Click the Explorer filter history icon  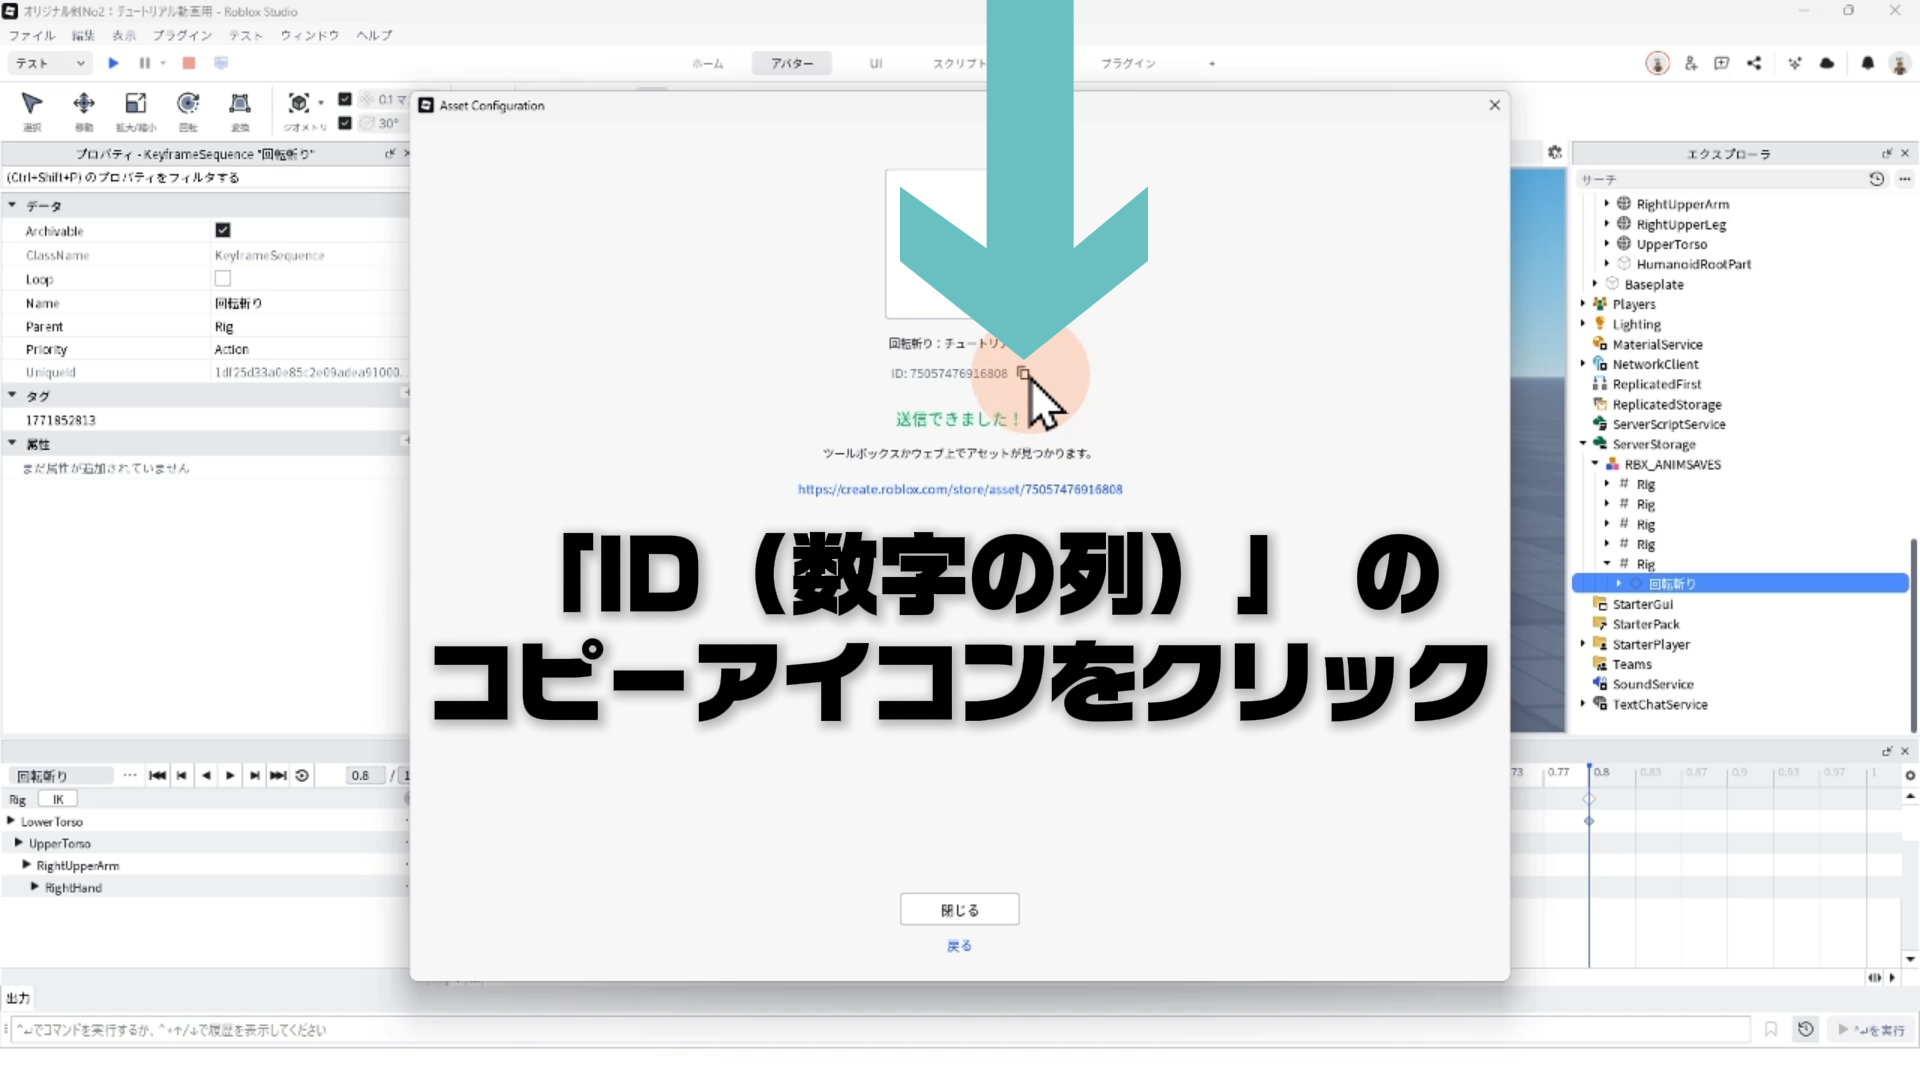pos(1876,179)
